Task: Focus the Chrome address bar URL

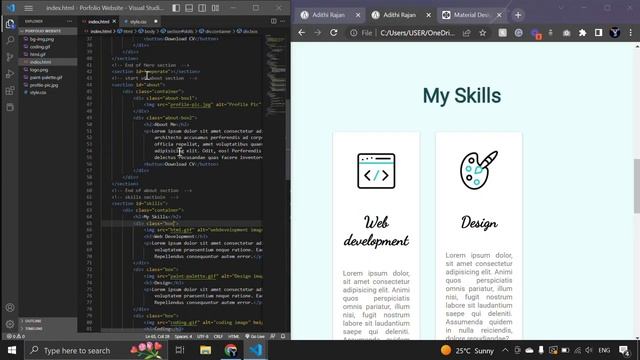Action: tap(417, 33)
